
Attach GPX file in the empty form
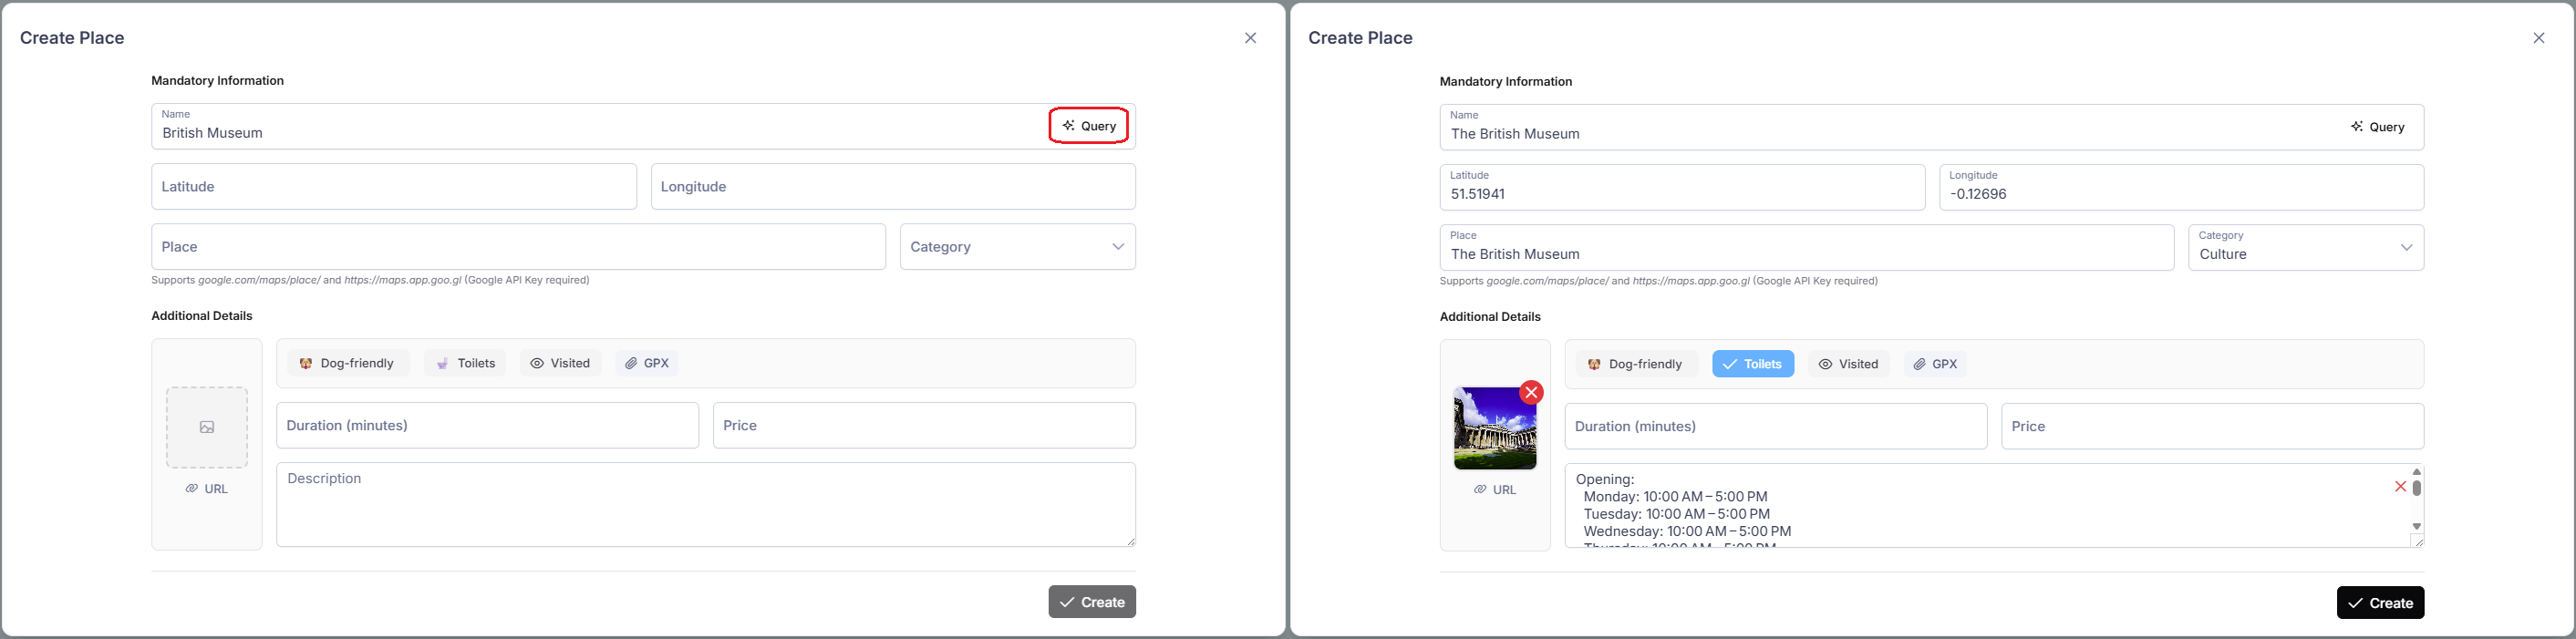[x=647, y=363]
